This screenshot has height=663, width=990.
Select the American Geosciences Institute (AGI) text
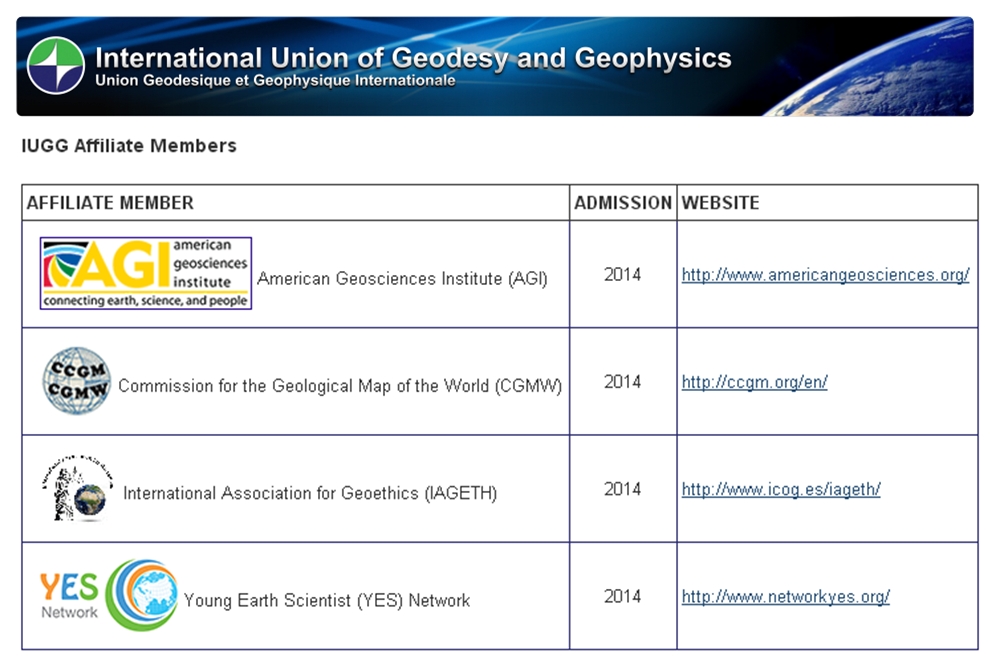[x=402, y=278]
